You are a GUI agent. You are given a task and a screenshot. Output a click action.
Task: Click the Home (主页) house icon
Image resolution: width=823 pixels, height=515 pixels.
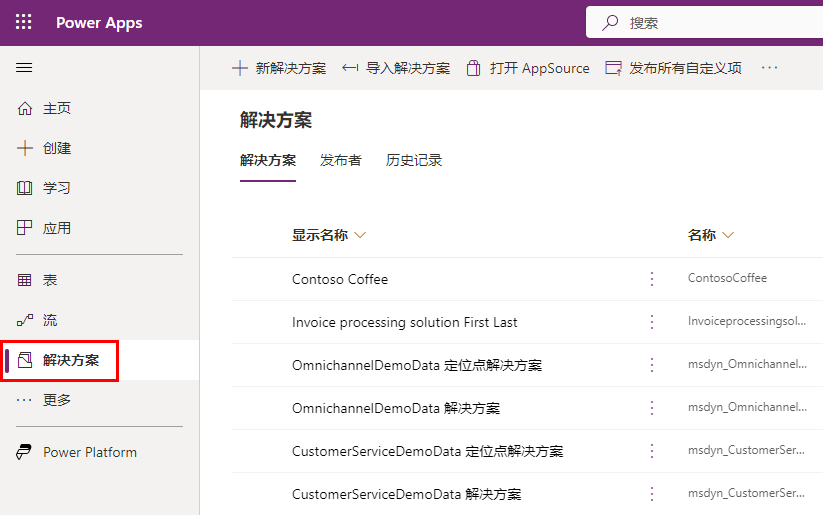click(x=25, y=108)
